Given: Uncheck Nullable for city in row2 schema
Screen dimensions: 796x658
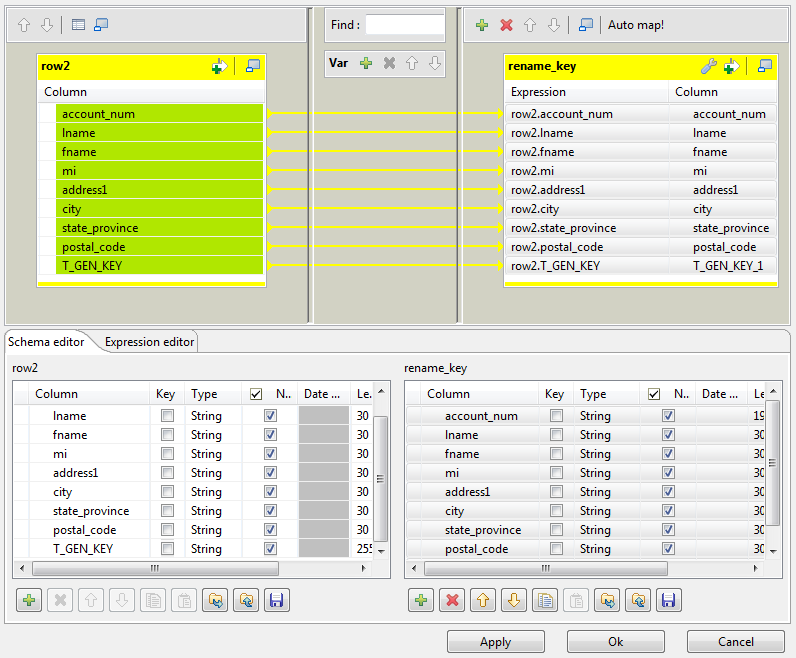Looking at the screenshot, I should pyautogui.click(x=270, y=492).
